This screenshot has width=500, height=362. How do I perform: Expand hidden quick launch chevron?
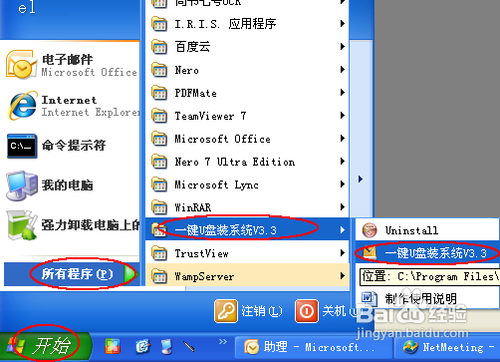(x=223, y=341)
